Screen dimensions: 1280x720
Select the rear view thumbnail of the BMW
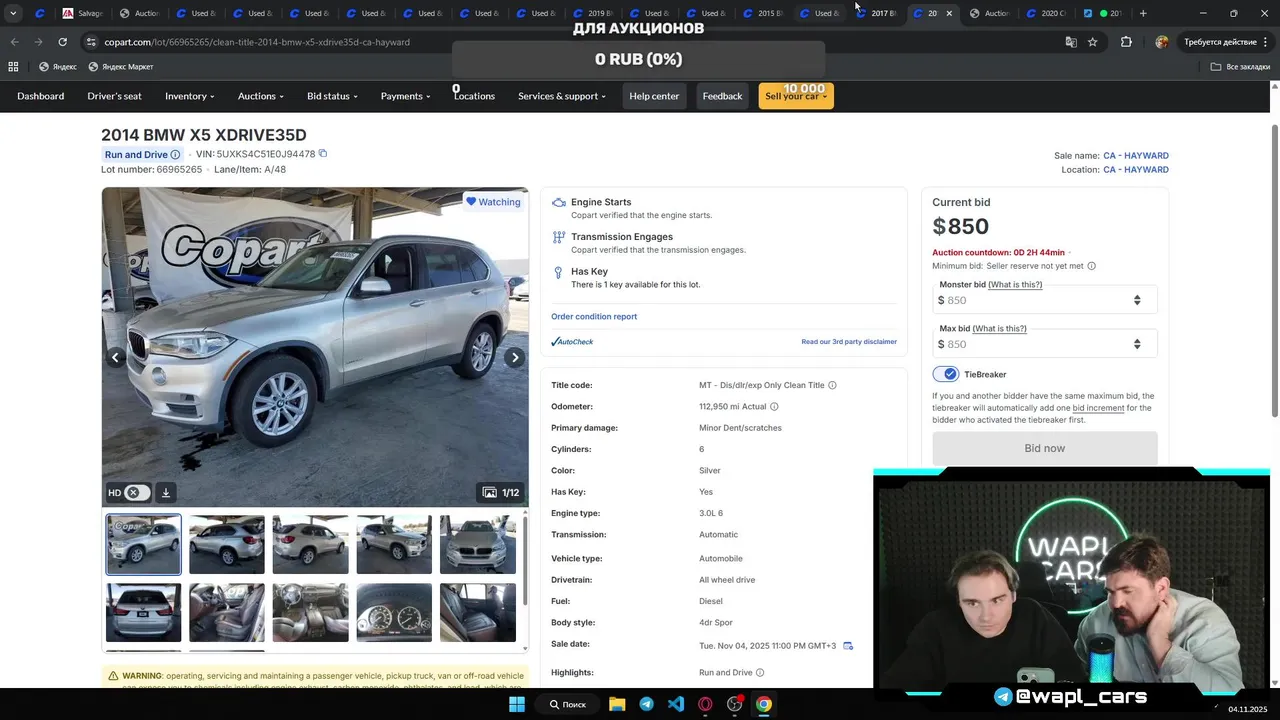(144, 612)
